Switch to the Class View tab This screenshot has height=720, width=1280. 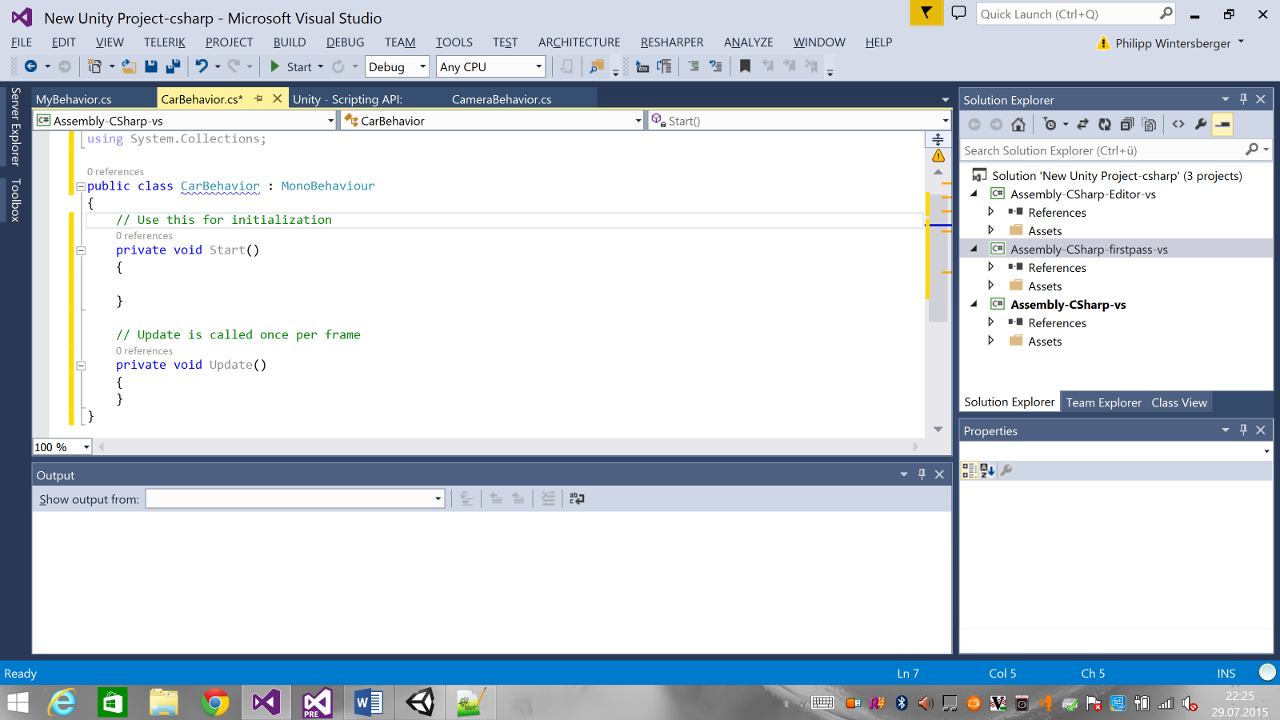(x=1179, y=402)
